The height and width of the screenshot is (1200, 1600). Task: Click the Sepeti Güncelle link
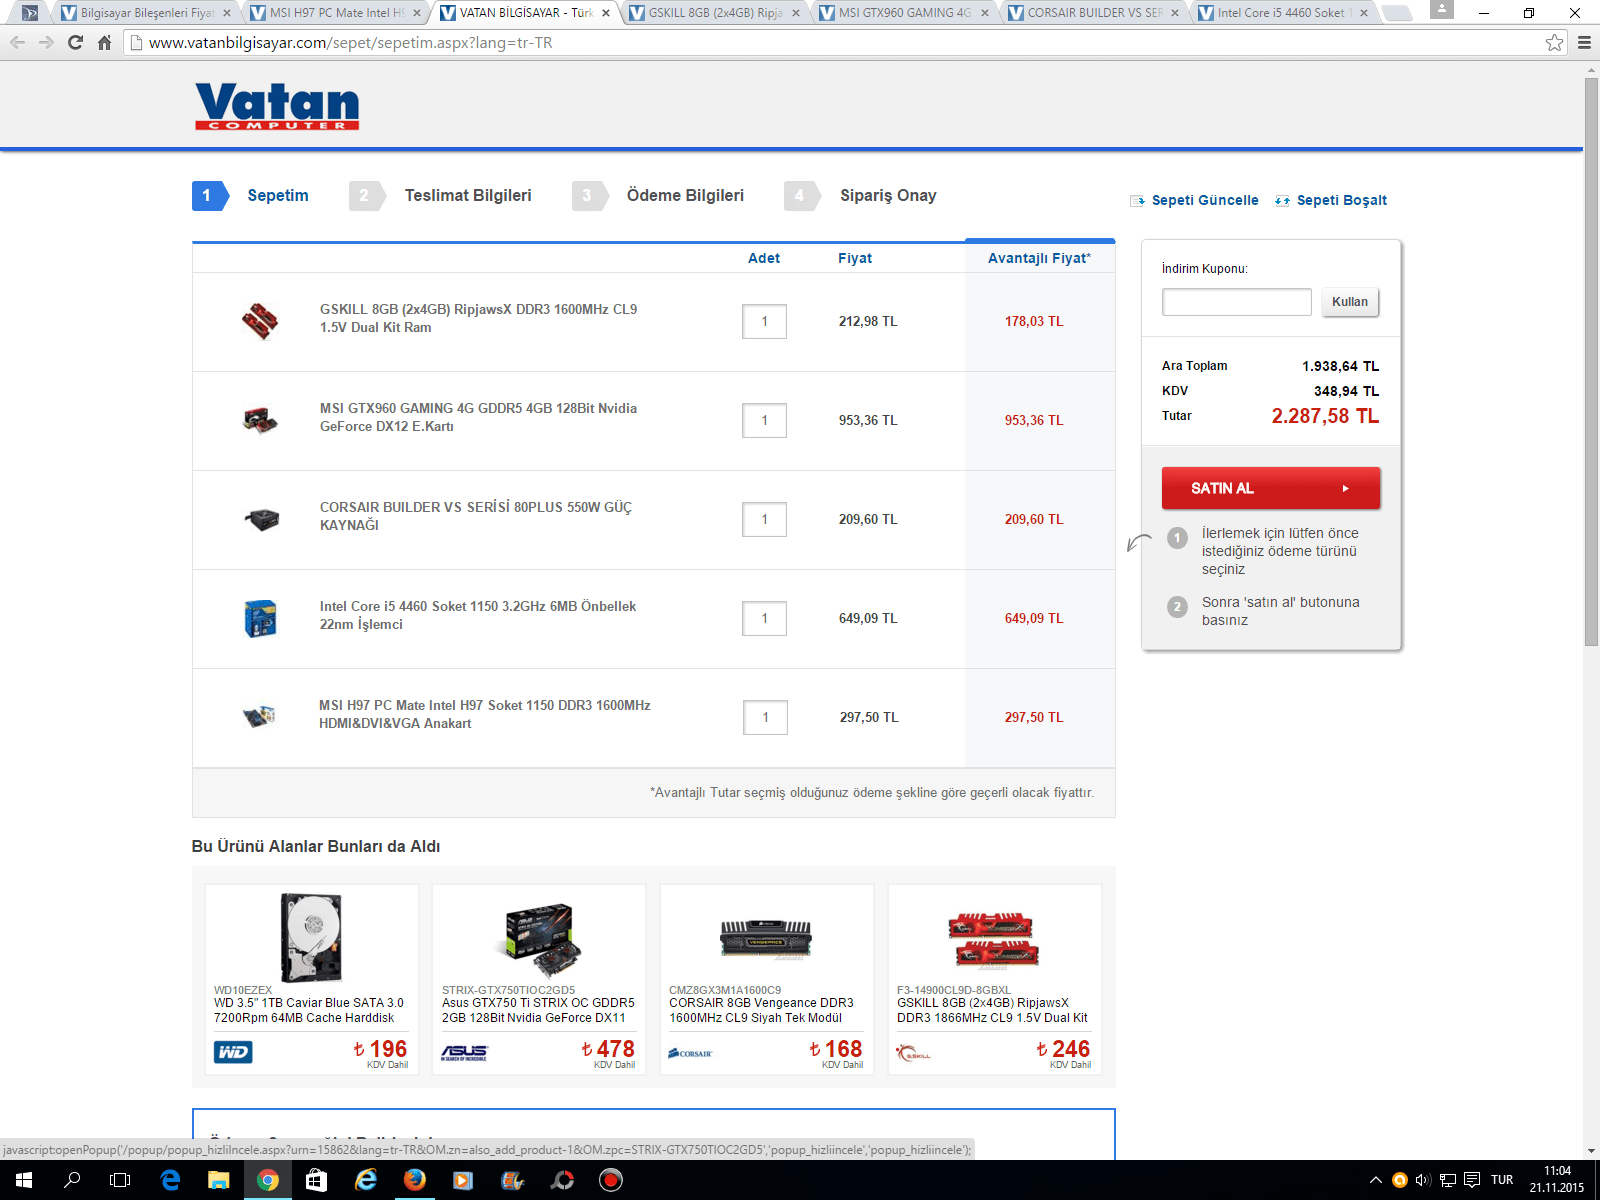point(1205,200)
